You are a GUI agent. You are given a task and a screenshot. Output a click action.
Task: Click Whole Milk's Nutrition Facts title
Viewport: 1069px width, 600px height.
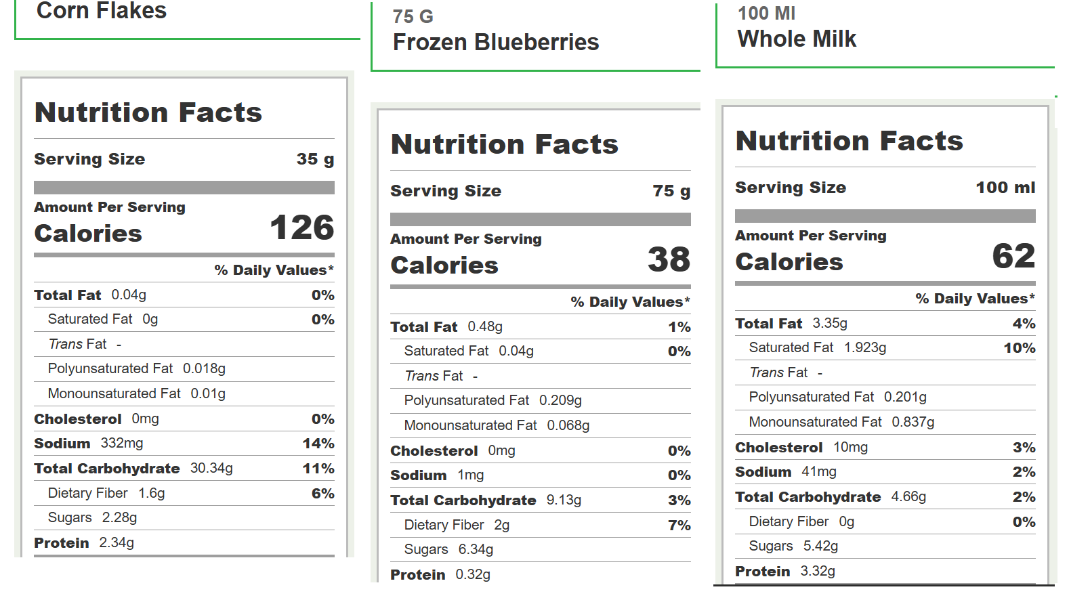click(x=849, y=141)
